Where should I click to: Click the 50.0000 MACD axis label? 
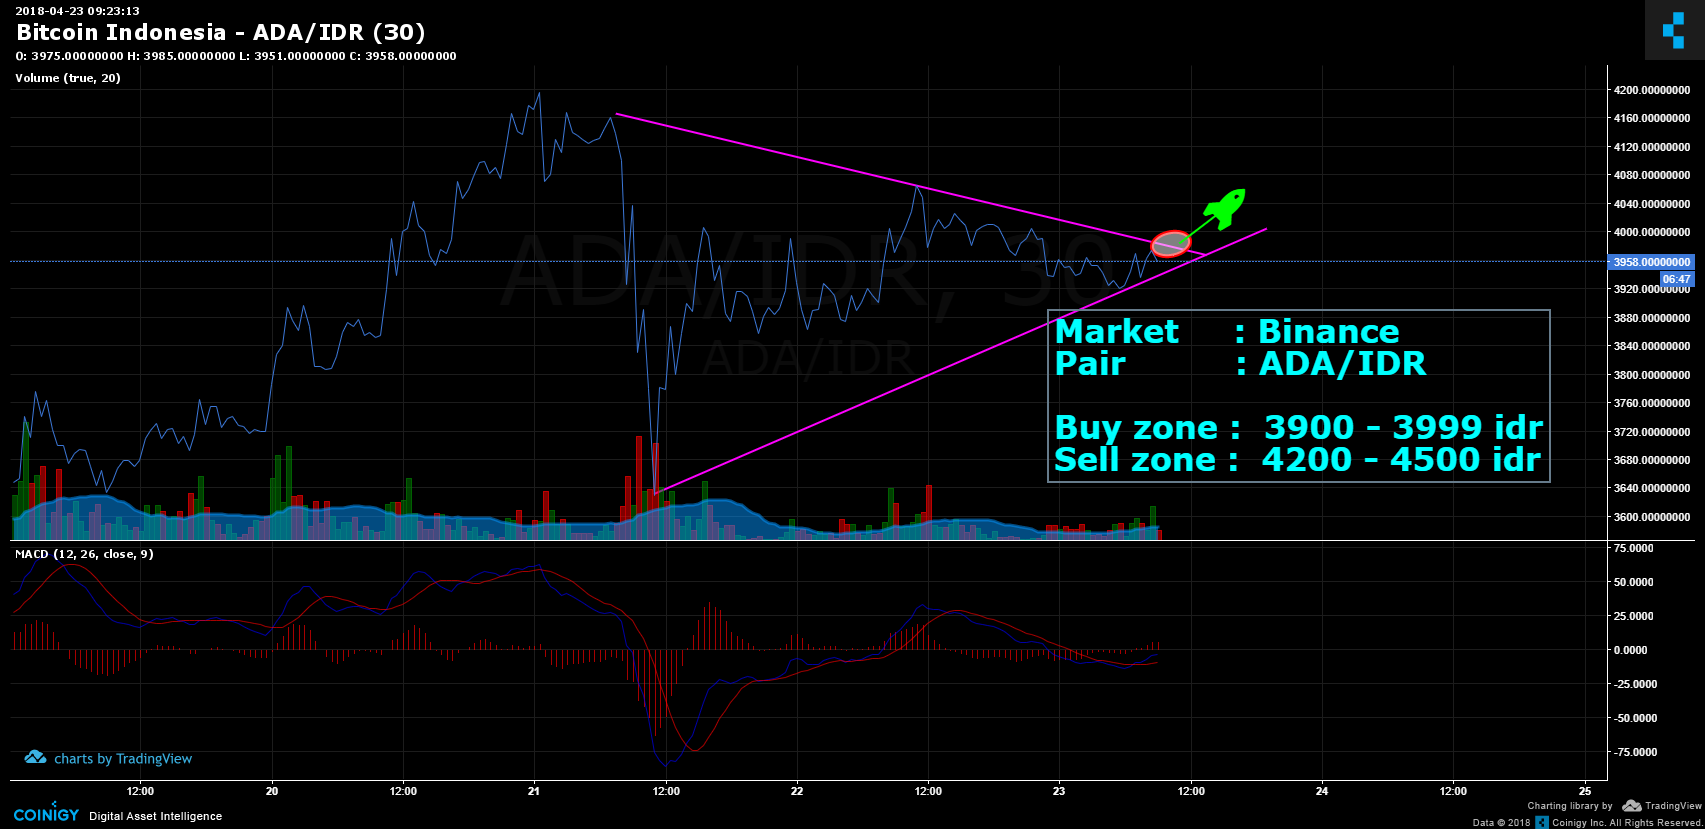pos(1634,582)
